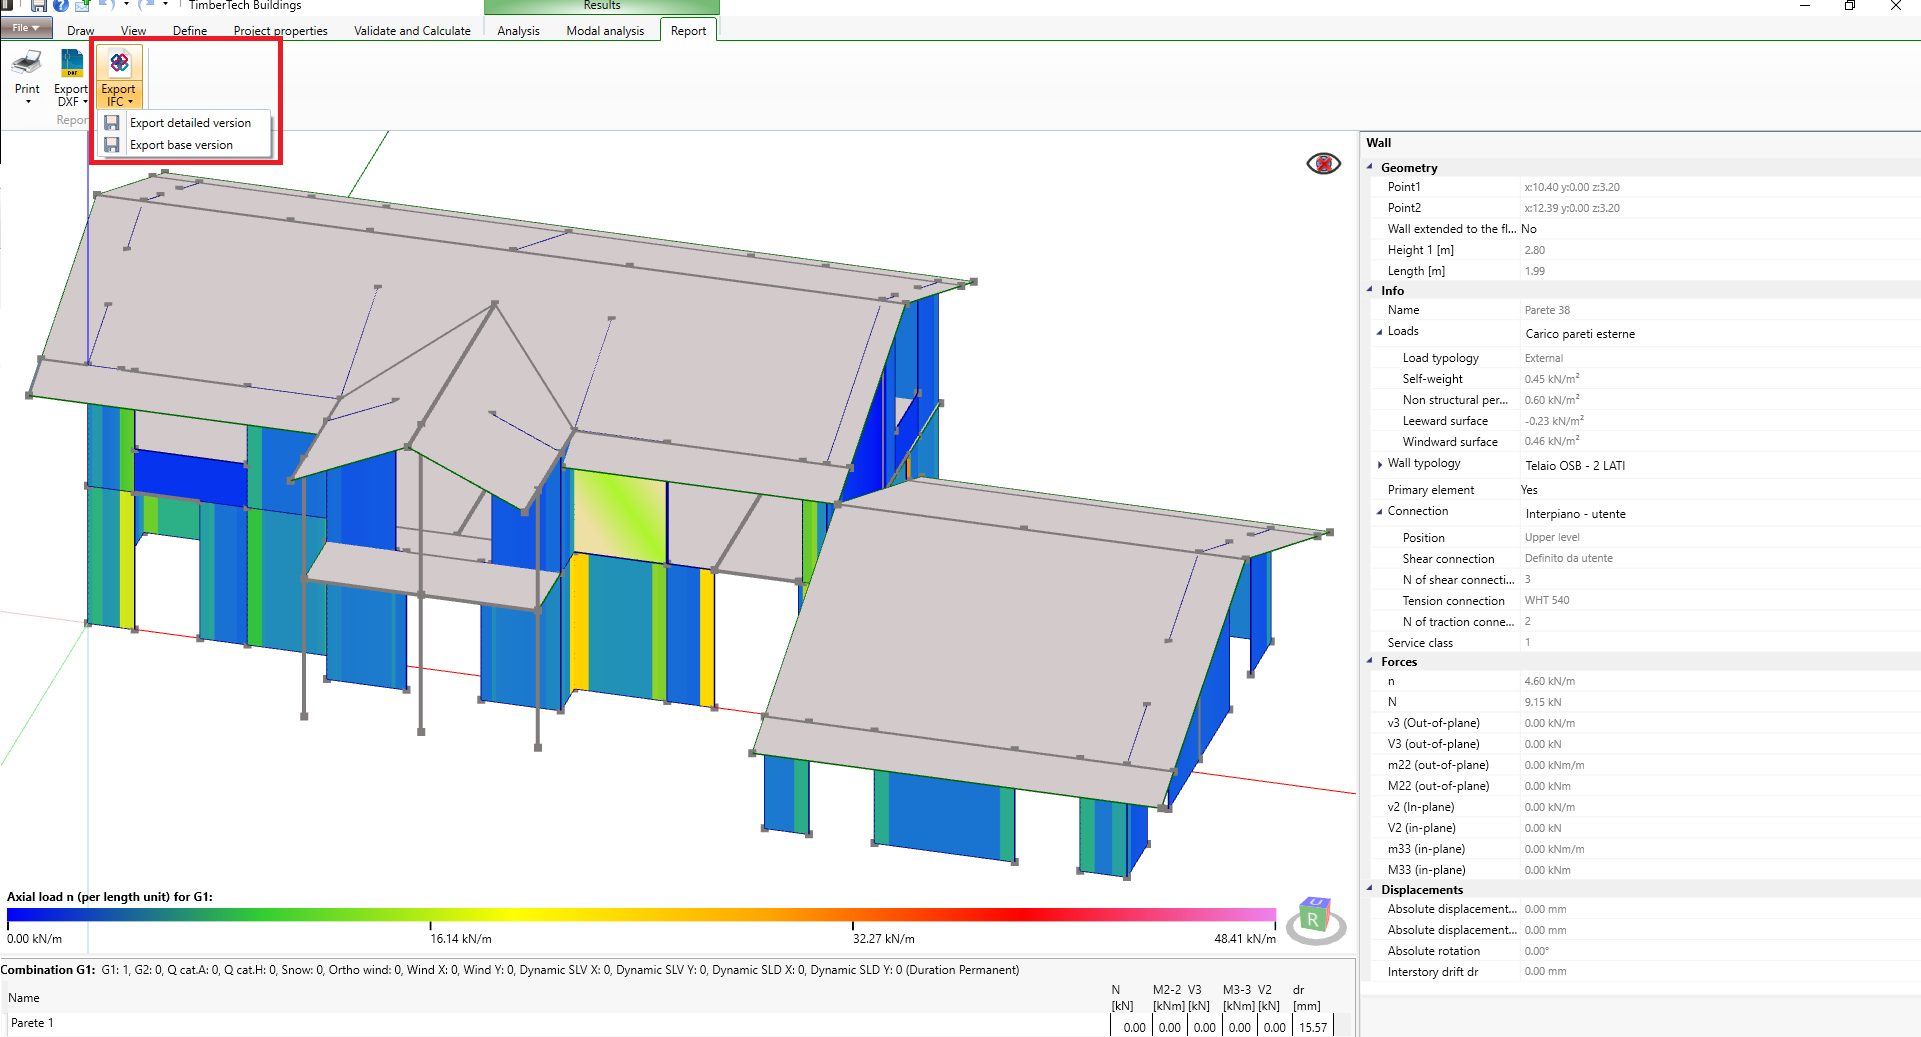The height and width of the screenshot is (1037, 1921).
Task: Click the Shear connection value Definito da utente
Action: (x=1568, y=558)
